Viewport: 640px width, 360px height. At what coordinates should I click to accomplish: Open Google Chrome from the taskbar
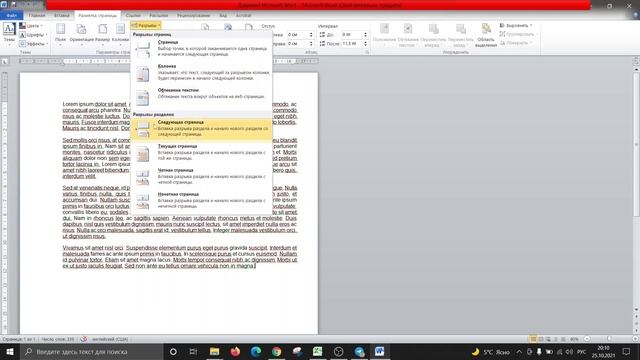(x=277, y=351)
